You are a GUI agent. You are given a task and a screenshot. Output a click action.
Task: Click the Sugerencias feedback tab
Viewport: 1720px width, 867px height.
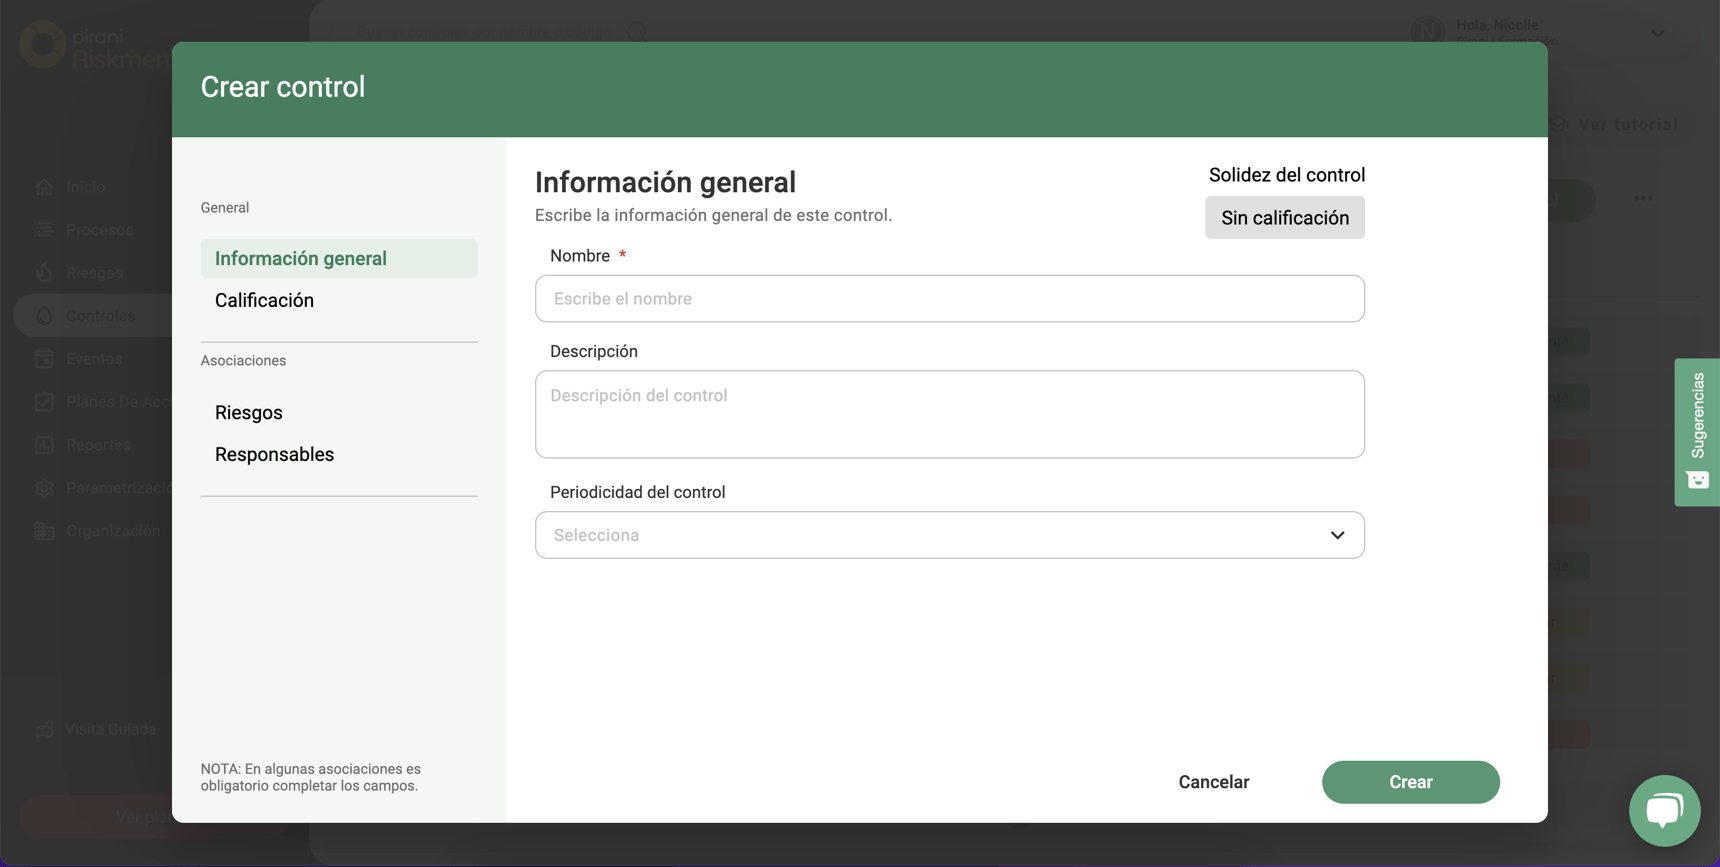tap(1697, 432)
